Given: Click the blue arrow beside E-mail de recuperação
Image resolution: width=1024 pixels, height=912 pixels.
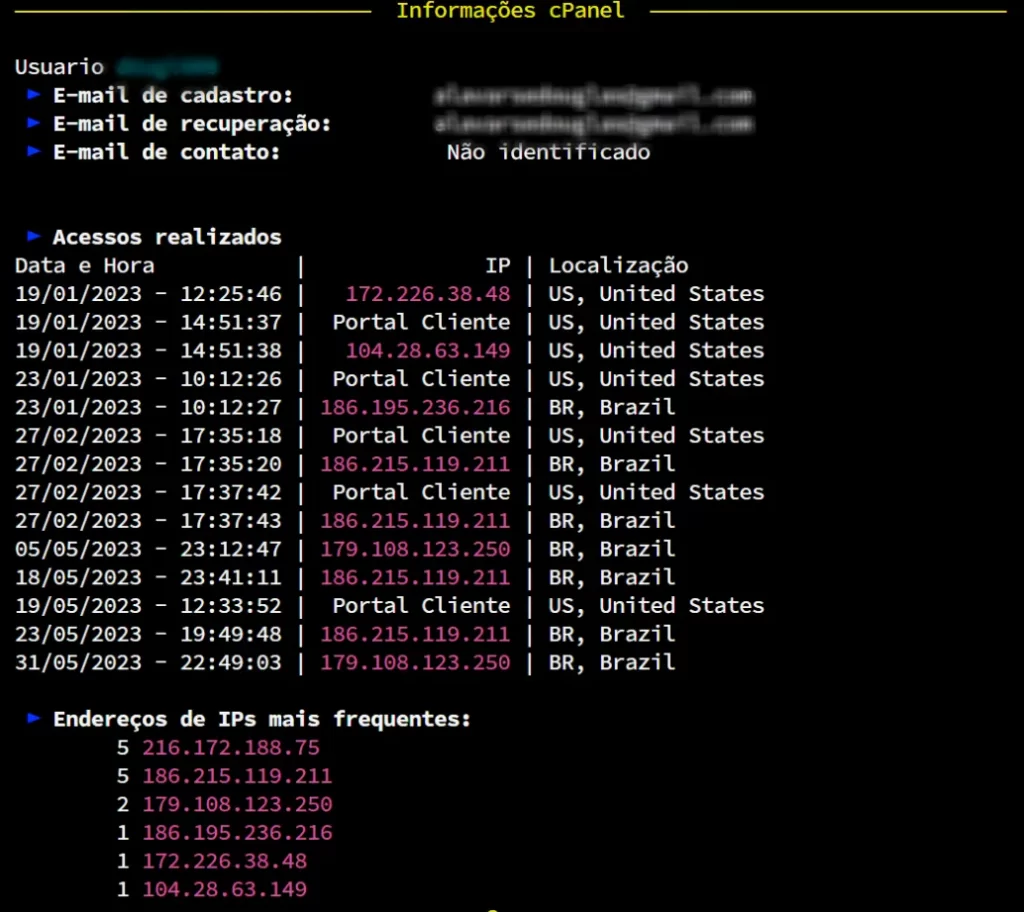Looking at the screenshot, I should coord(33,123).
